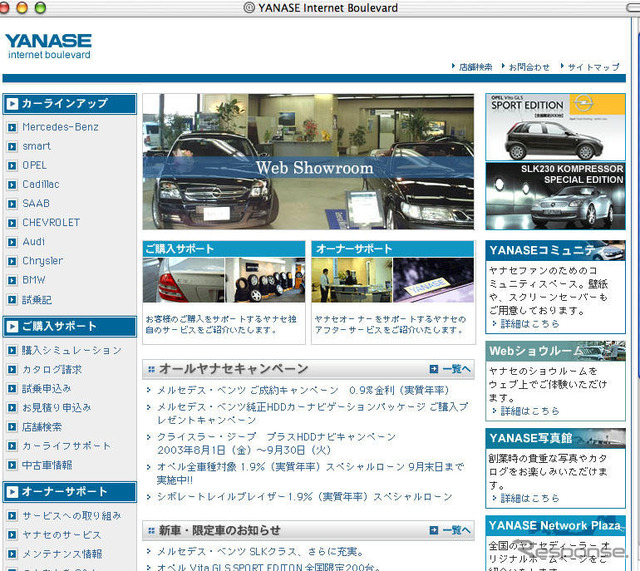Open the Mercedes-Benz lineup link

coord(60,127)
